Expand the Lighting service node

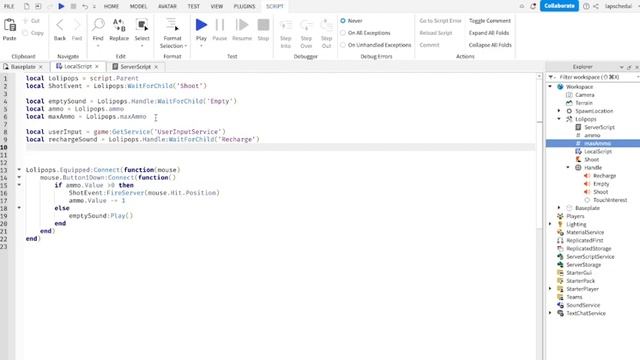click(x=550, y=224)
